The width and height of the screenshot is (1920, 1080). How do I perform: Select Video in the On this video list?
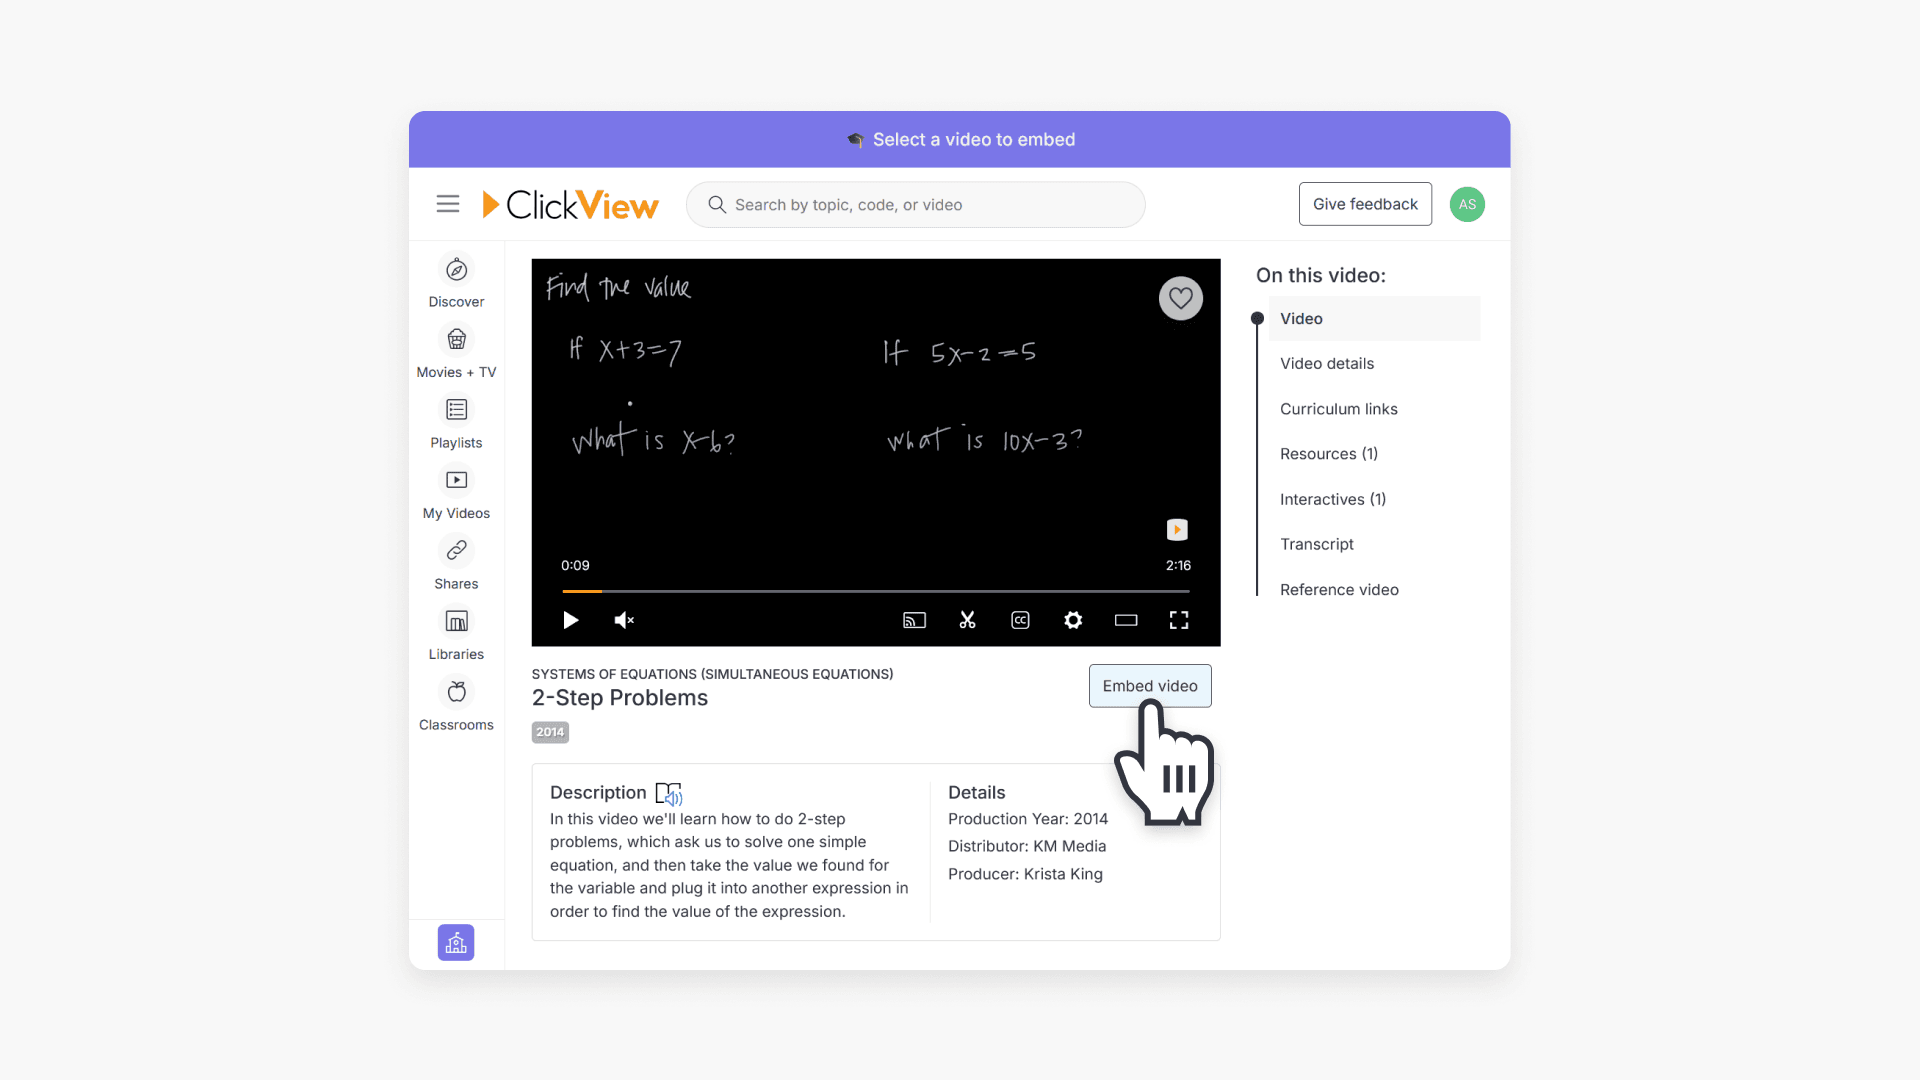[1374, 318]
